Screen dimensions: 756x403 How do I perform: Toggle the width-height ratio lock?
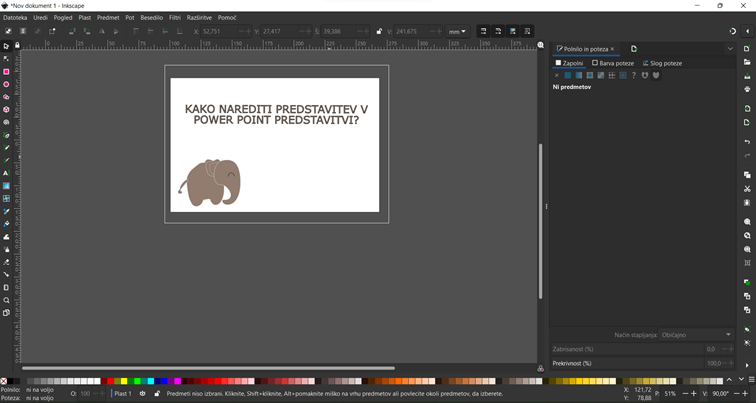pyautogui.click(x=379, y=31)
